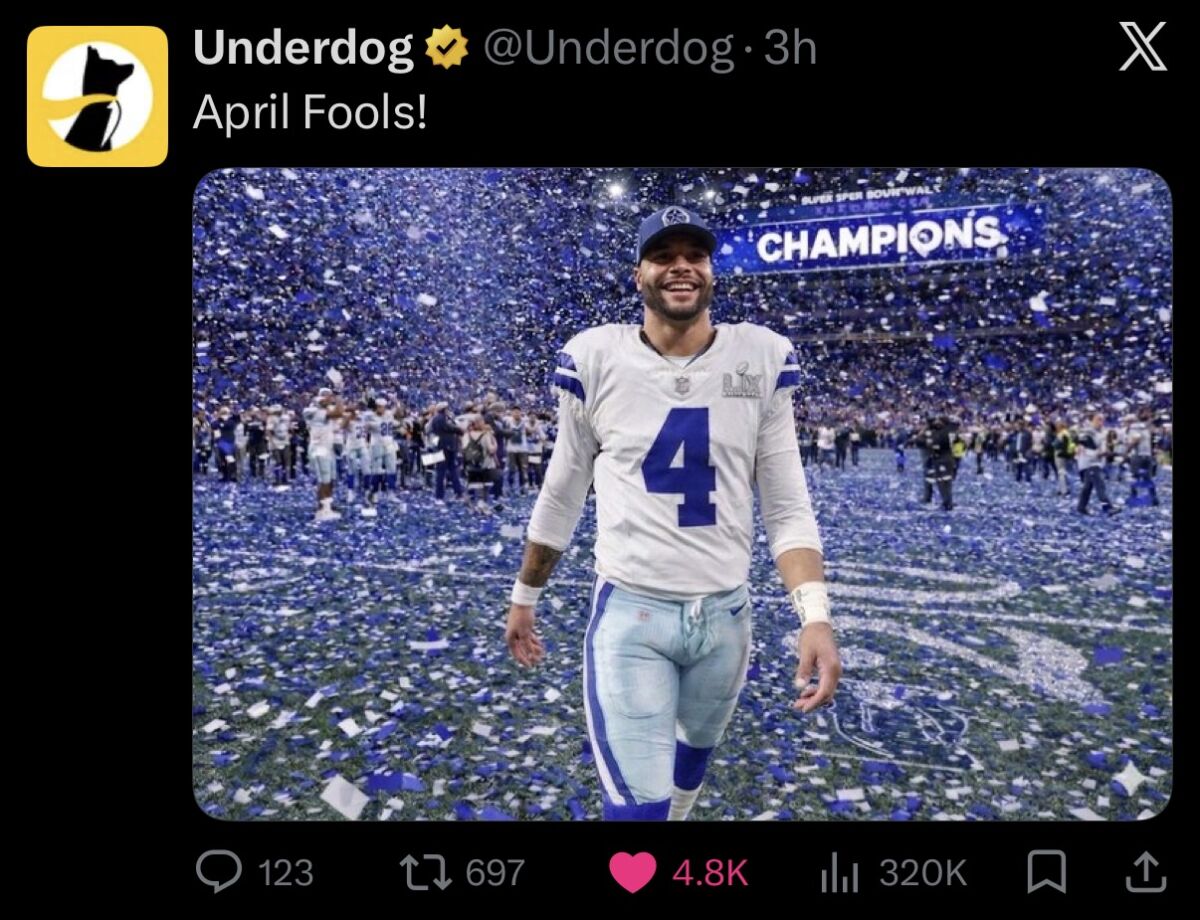Click the jersey number 4 in the photo

[x=681, y=466]
